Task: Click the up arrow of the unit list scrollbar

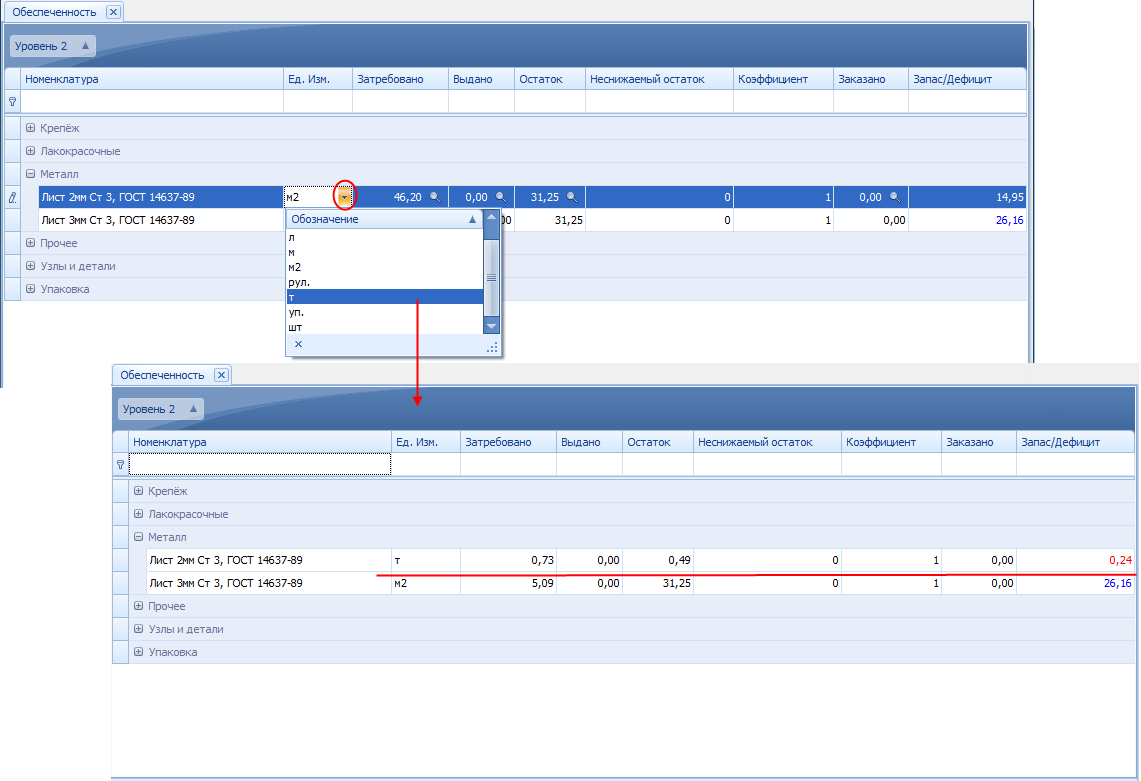Action: point(491,218)
